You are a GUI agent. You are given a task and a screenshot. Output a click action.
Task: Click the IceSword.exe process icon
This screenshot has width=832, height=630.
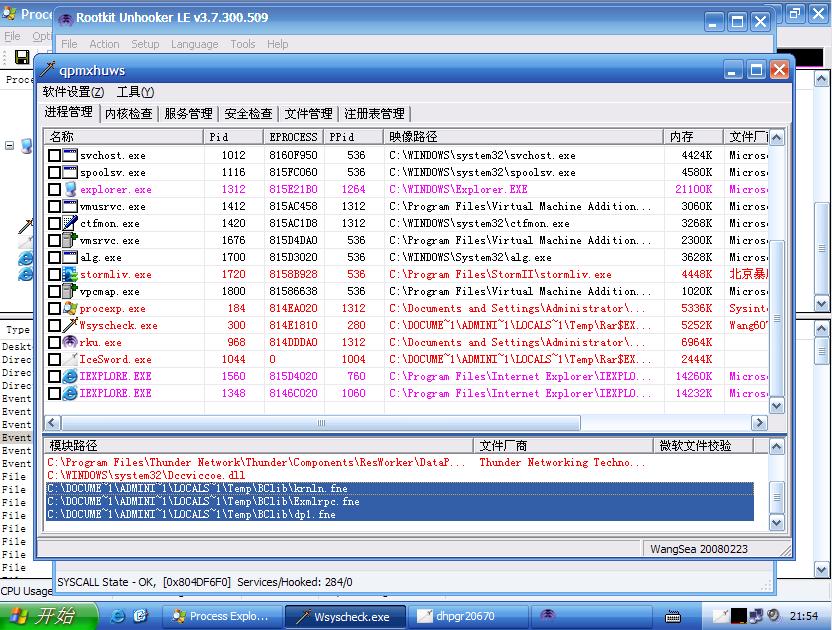tap(70, 359)
